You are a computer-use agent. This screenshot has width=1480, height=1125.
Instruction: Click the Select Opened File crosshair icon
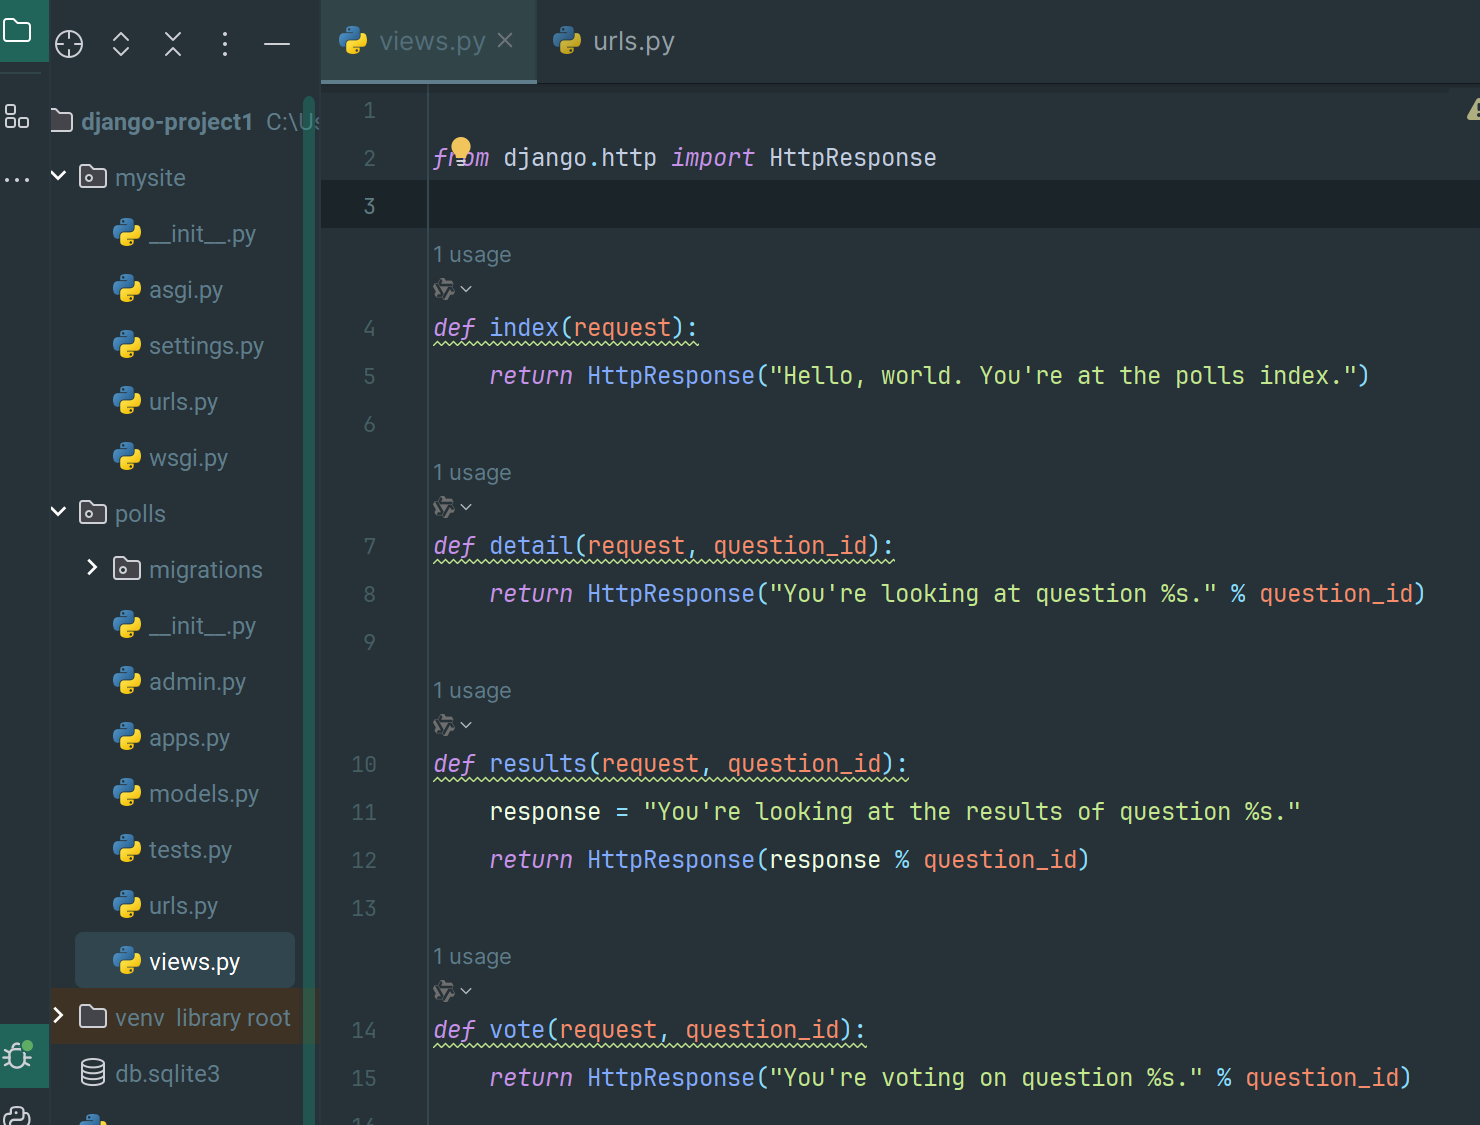point(69,44)
